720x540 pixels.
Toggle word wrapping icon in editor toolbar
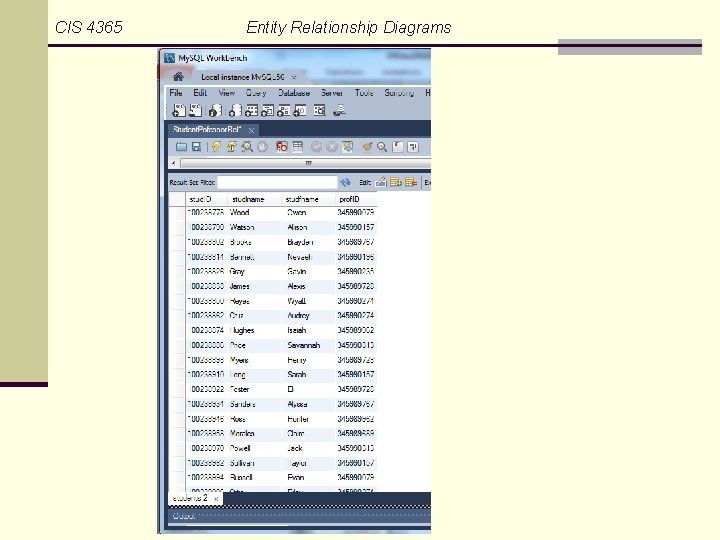(x=413, y=147)
